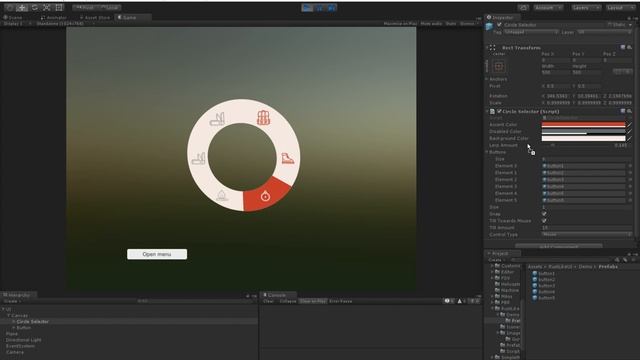Pick Accent Color with eyedropper icon

pos(629,124)
